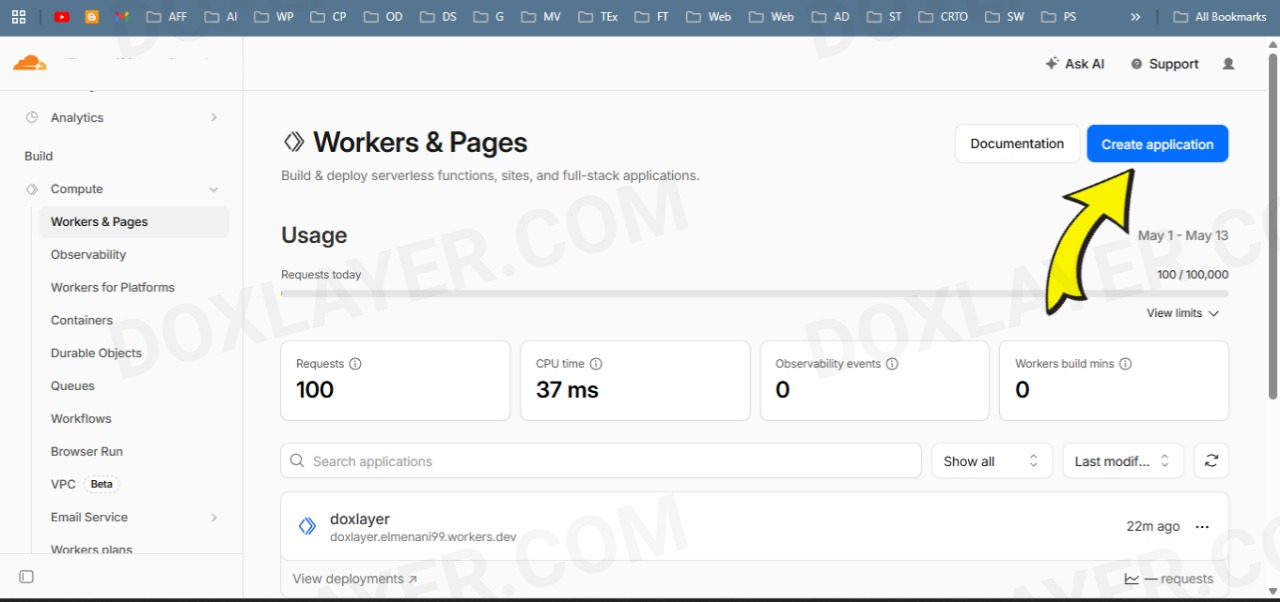The width and height of the screenshot is (1280, 602).
Task: Expand the Email Service chevron
Action: [x=213, y=517]
